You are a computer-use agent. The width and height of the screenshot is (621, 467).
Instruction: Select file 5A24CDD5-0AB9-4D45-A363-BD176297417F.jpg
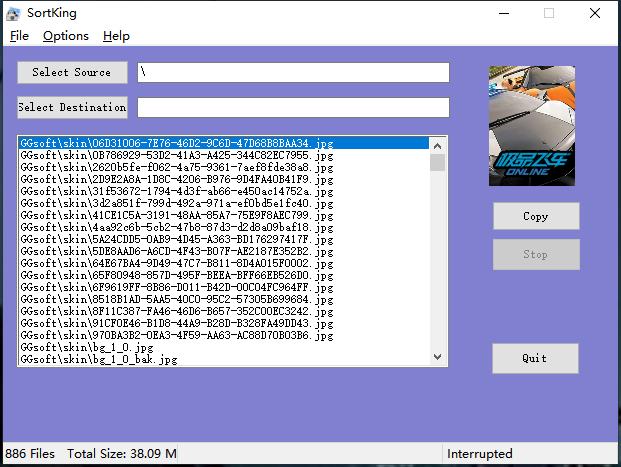pyautogui.click(x=224, y=239)
